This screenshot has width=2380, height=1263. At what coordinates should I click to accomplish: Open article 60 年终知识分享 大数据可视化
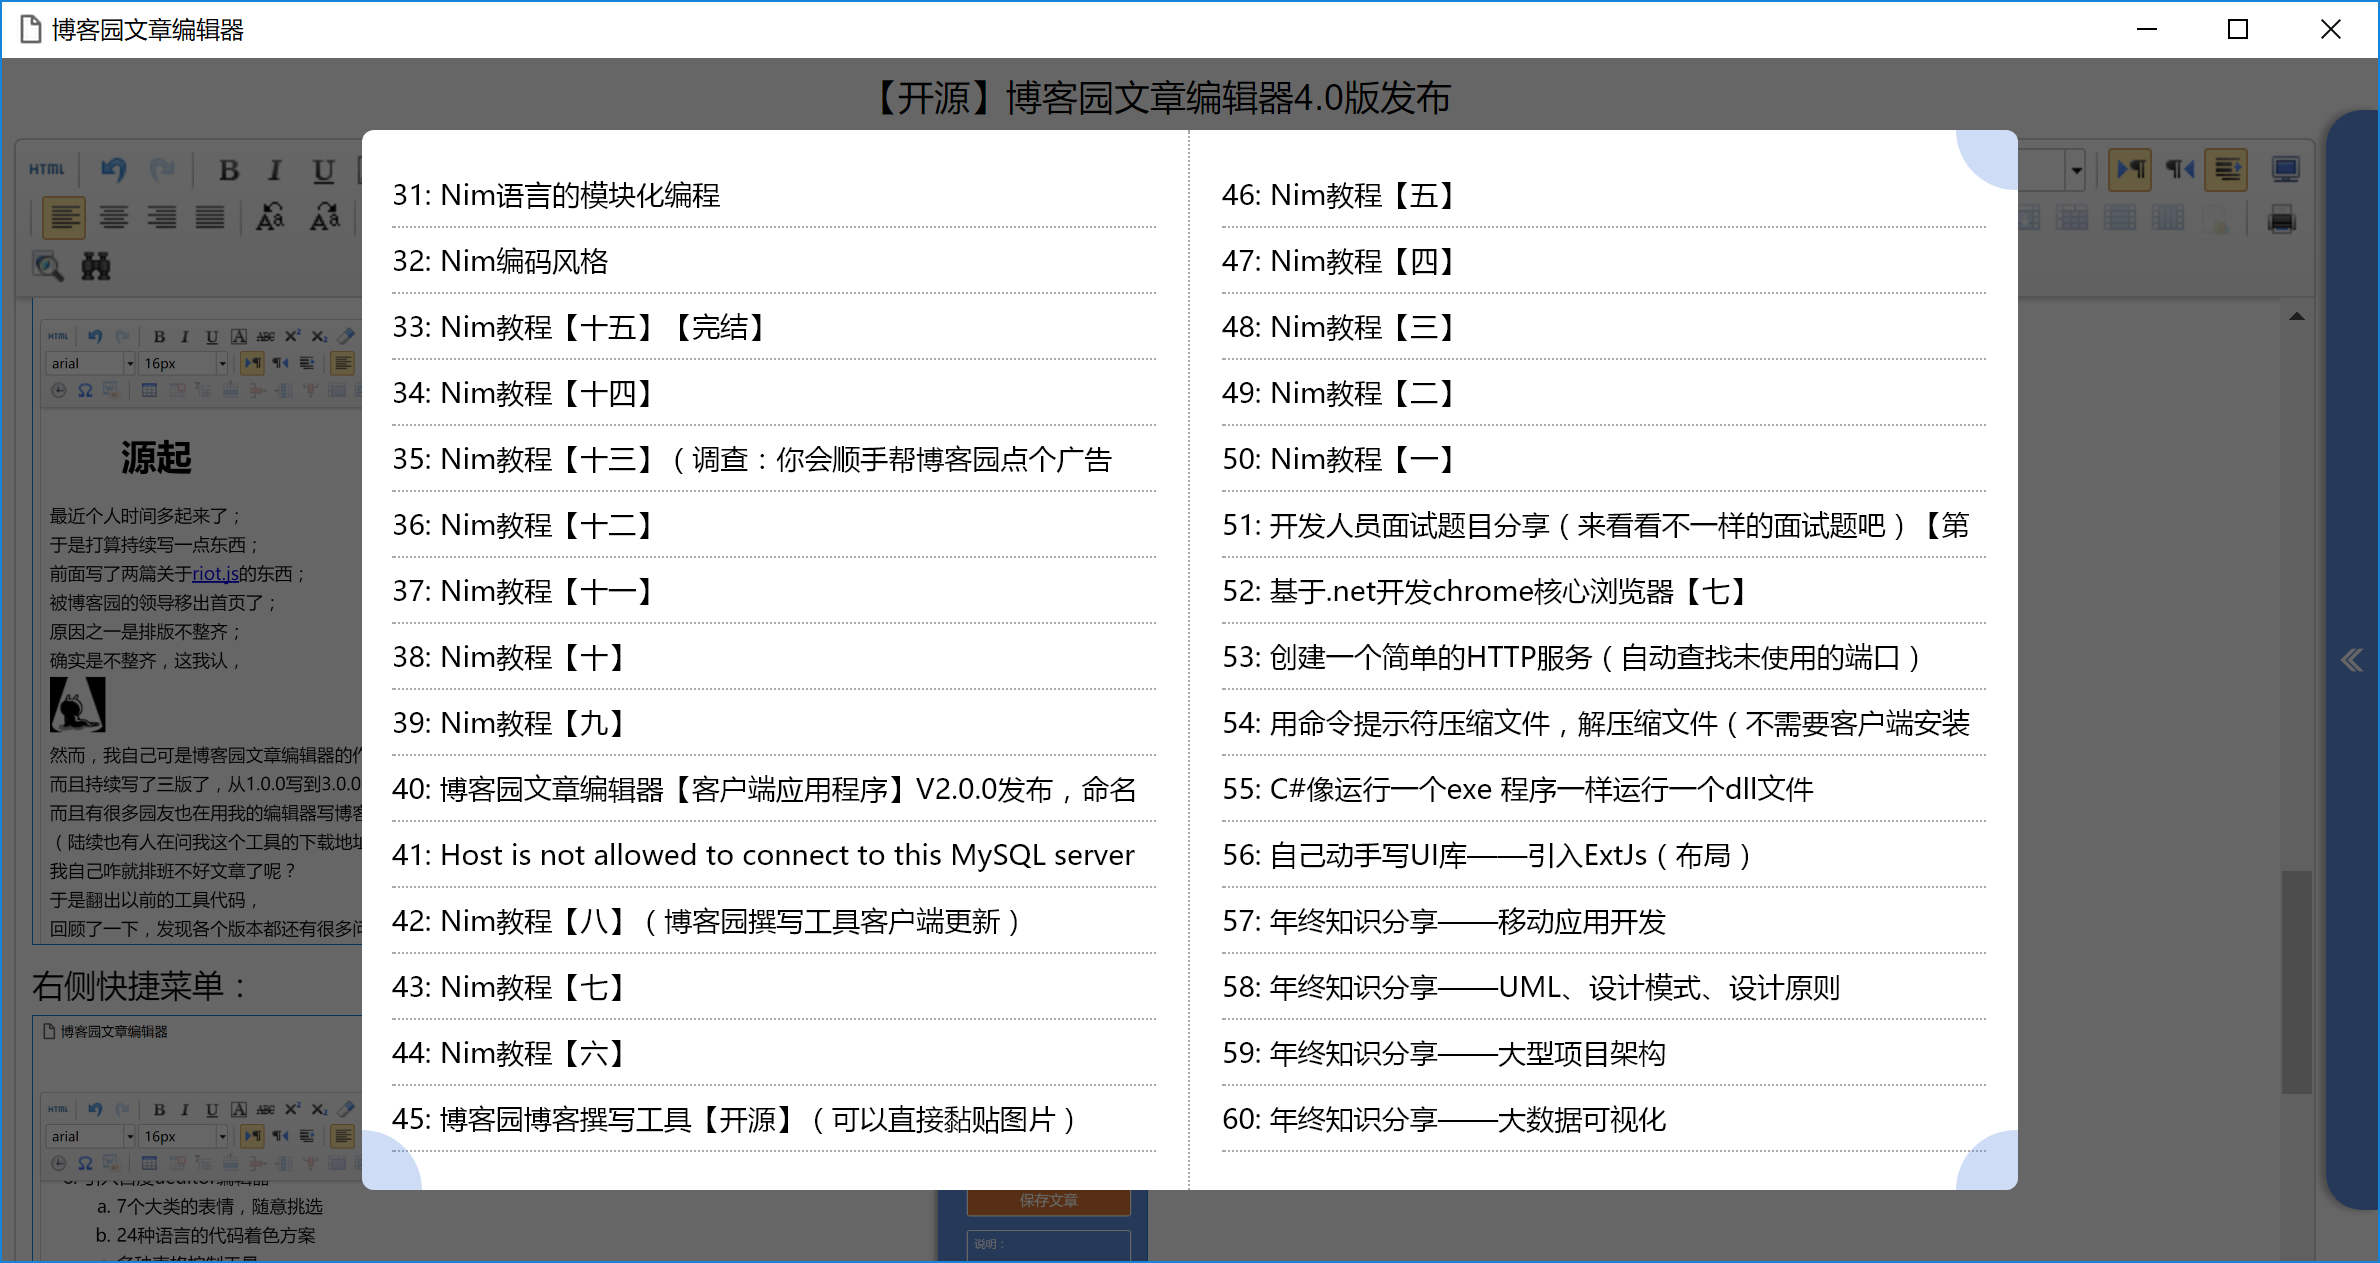1604,1119
